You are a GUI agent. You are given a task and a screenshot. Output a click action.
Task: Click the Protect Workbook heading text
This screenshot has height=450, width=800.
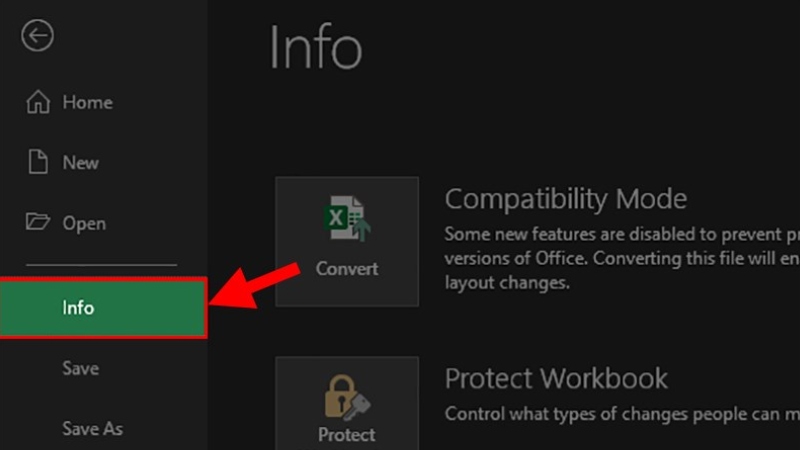556,378
